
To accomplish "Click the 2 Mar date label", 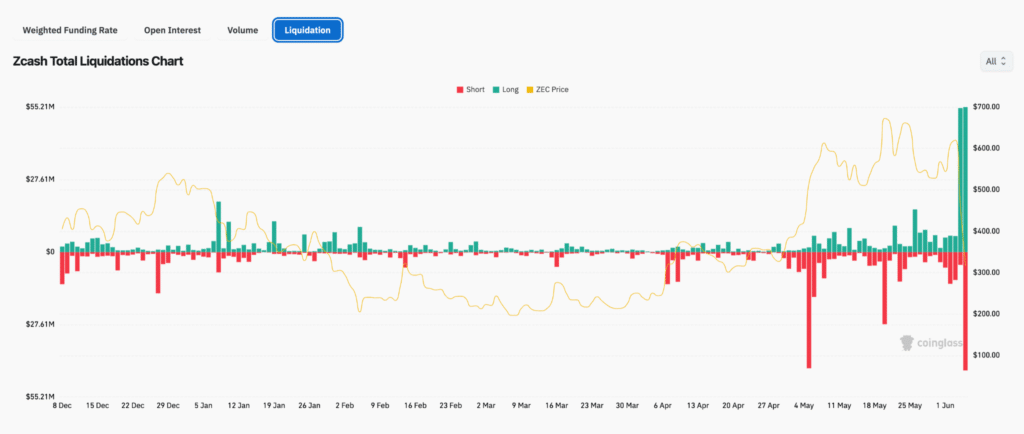I will tap(486, 405).
